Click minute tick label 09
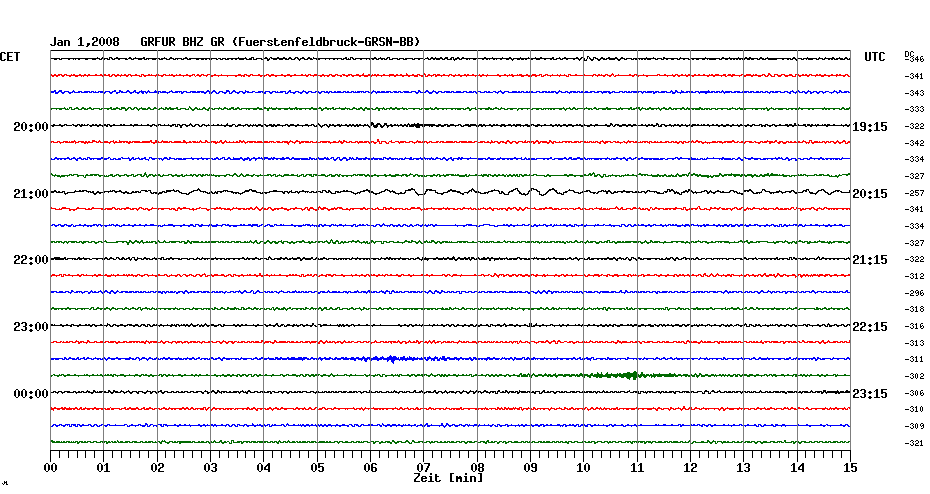 pyautogui.click(x=531, y=468)
